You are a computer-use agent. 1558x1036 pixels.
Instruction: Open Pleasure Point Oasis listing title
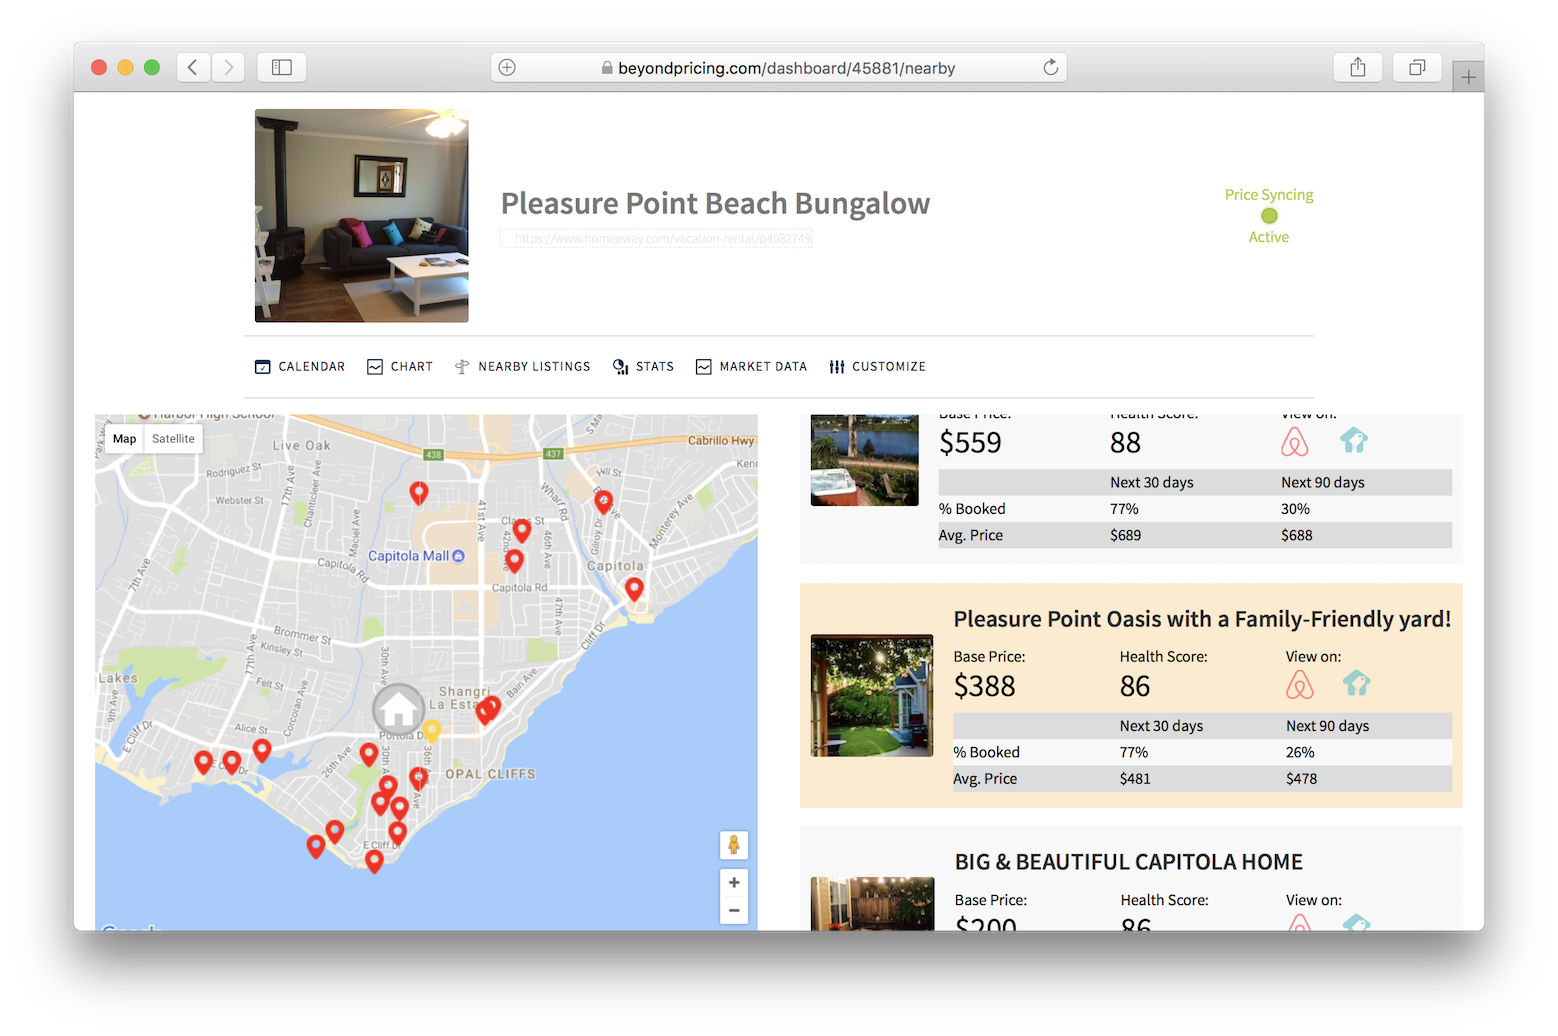pos(1202,619)
